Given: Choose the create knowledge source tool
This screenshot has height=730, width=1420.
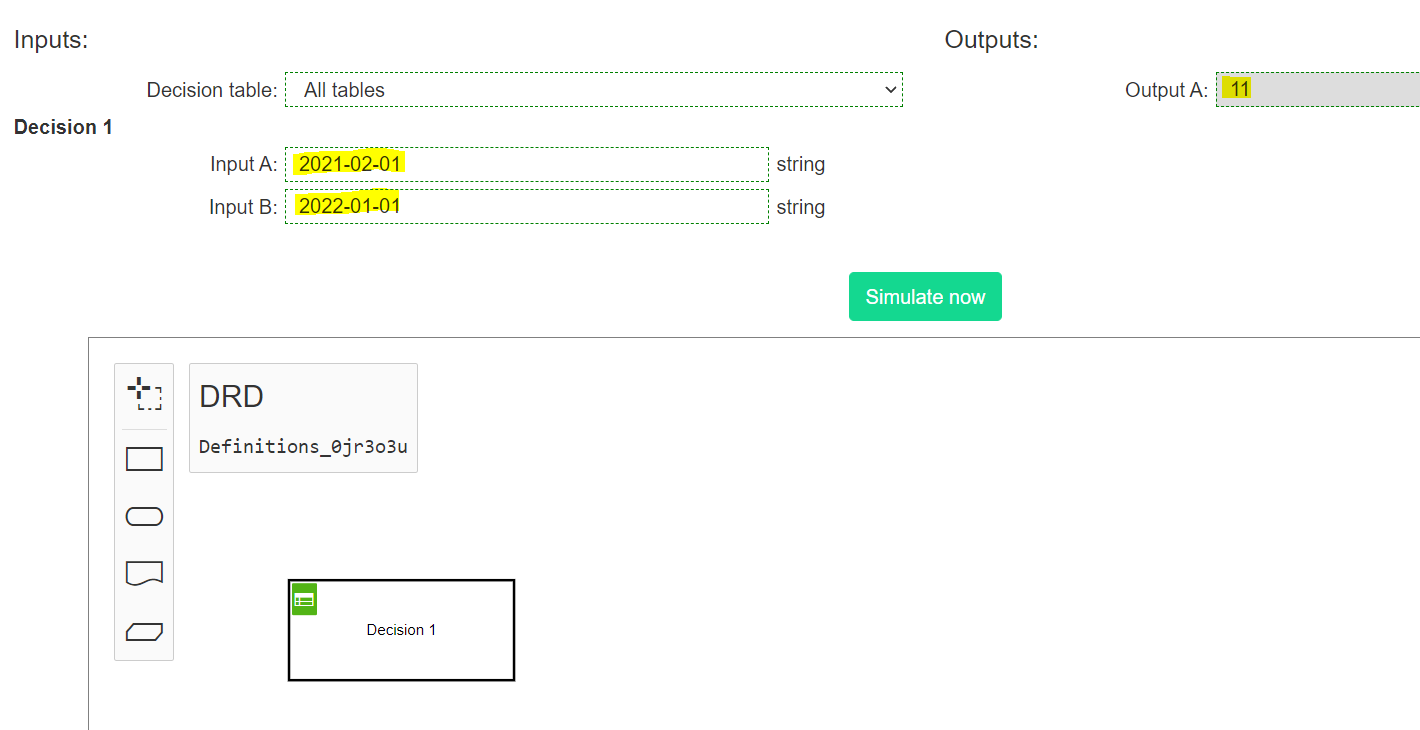Looking at the screenshot, I should point(144,573).
